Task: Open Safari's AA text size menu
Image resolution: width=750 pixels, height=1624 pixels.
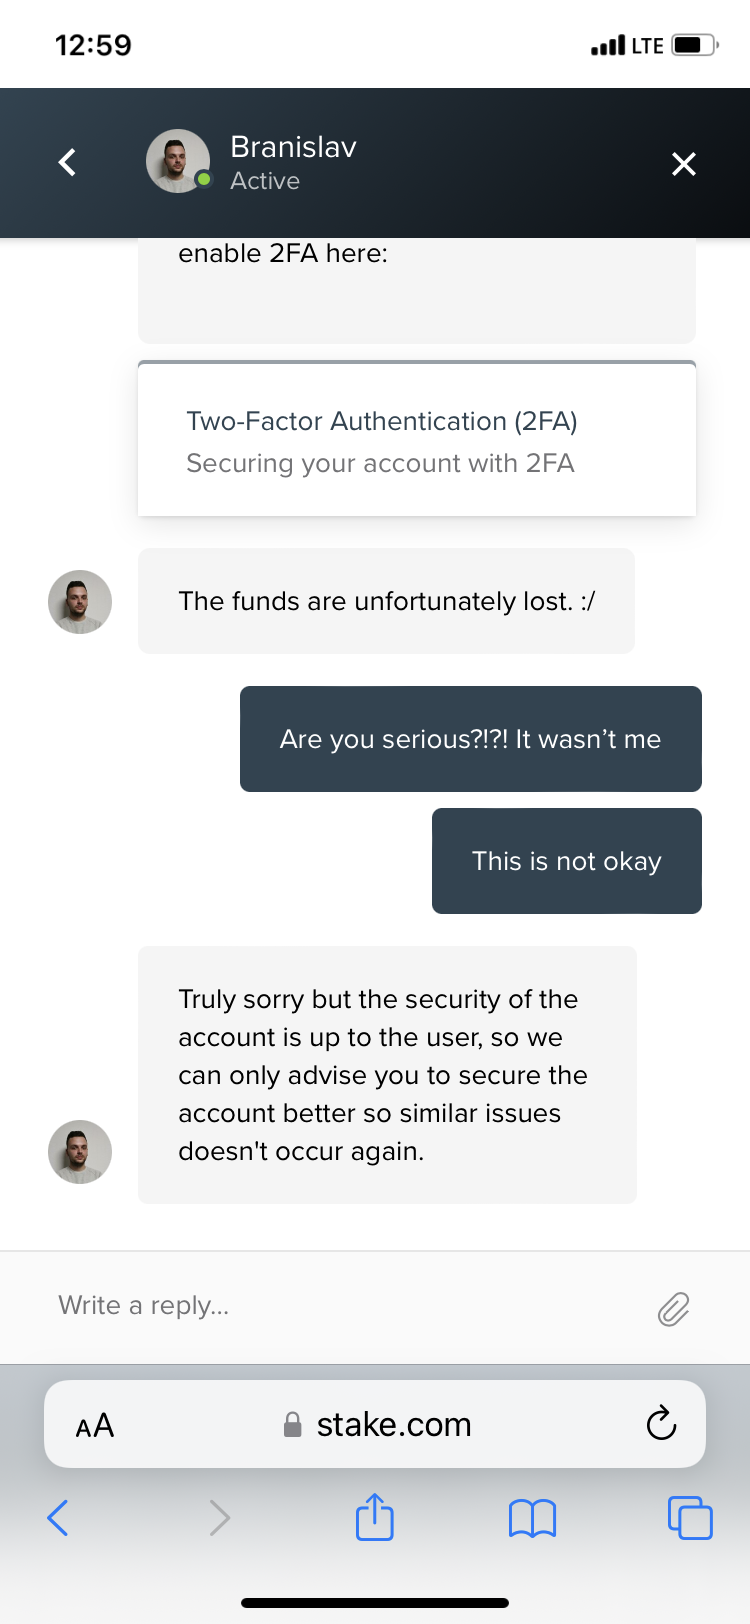Action: click(95, 1425)
